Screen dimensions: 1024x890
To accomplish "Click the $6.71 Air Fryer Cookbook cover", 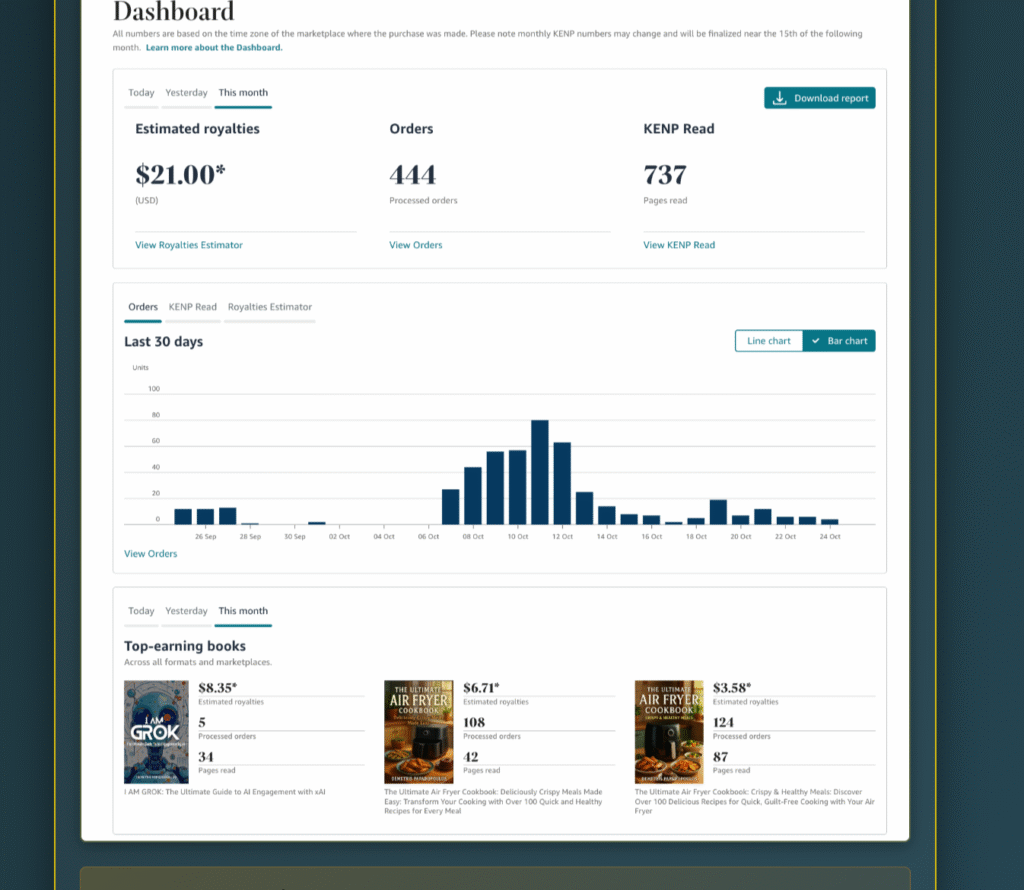I will pos(418,732).
